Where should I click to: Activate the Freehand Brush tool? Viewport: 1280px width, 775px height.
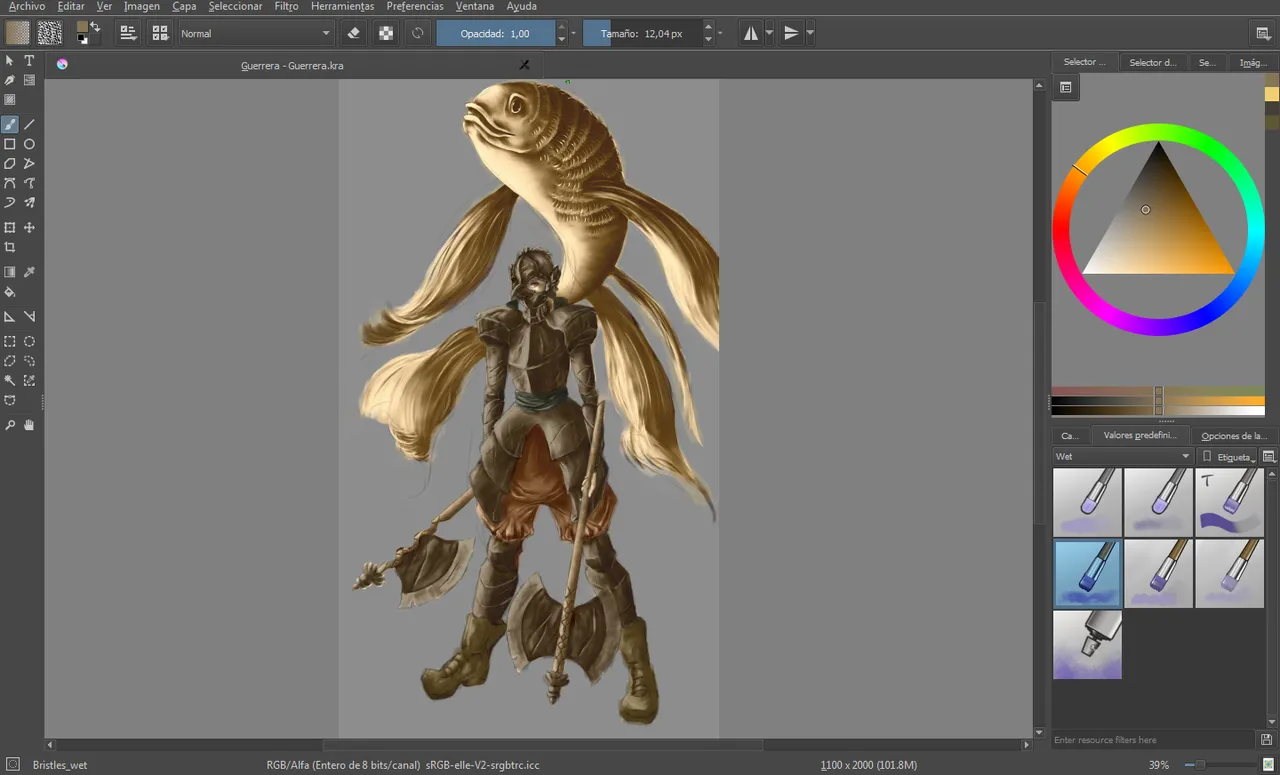point(10,125)
